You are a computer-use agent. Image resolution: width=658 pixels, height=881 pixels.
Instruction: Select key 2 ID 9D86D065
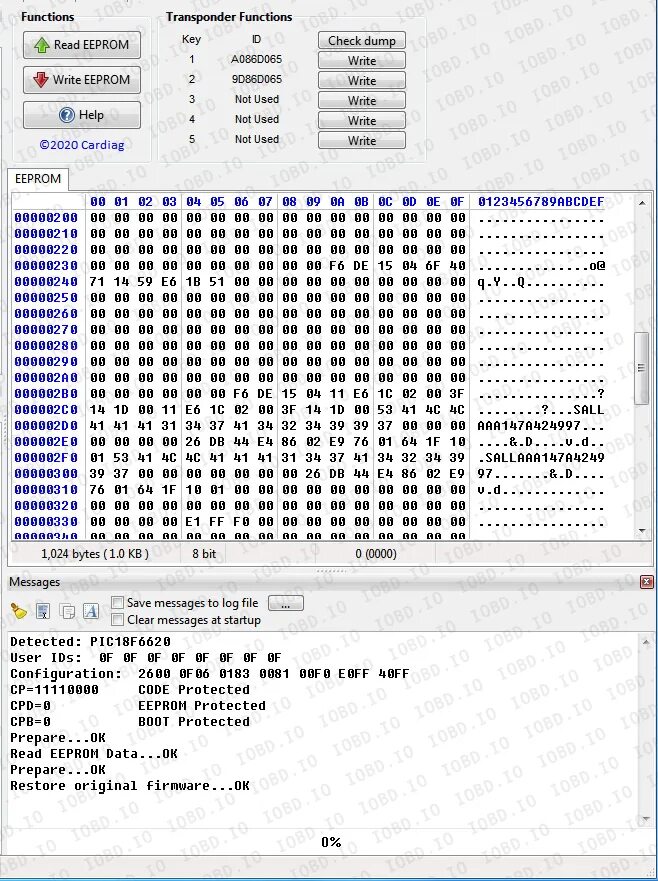256,79
